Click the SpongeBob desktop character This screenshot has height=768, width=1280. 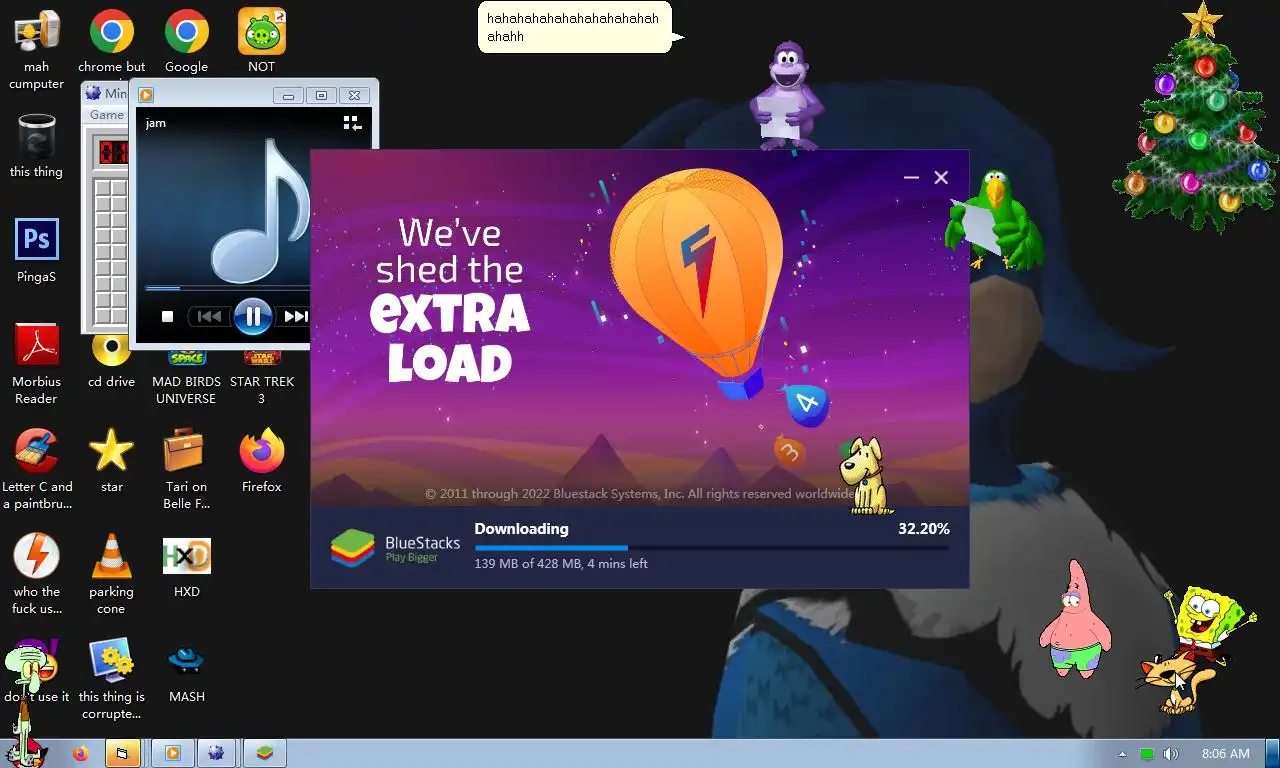click(x=1208, y=625)
